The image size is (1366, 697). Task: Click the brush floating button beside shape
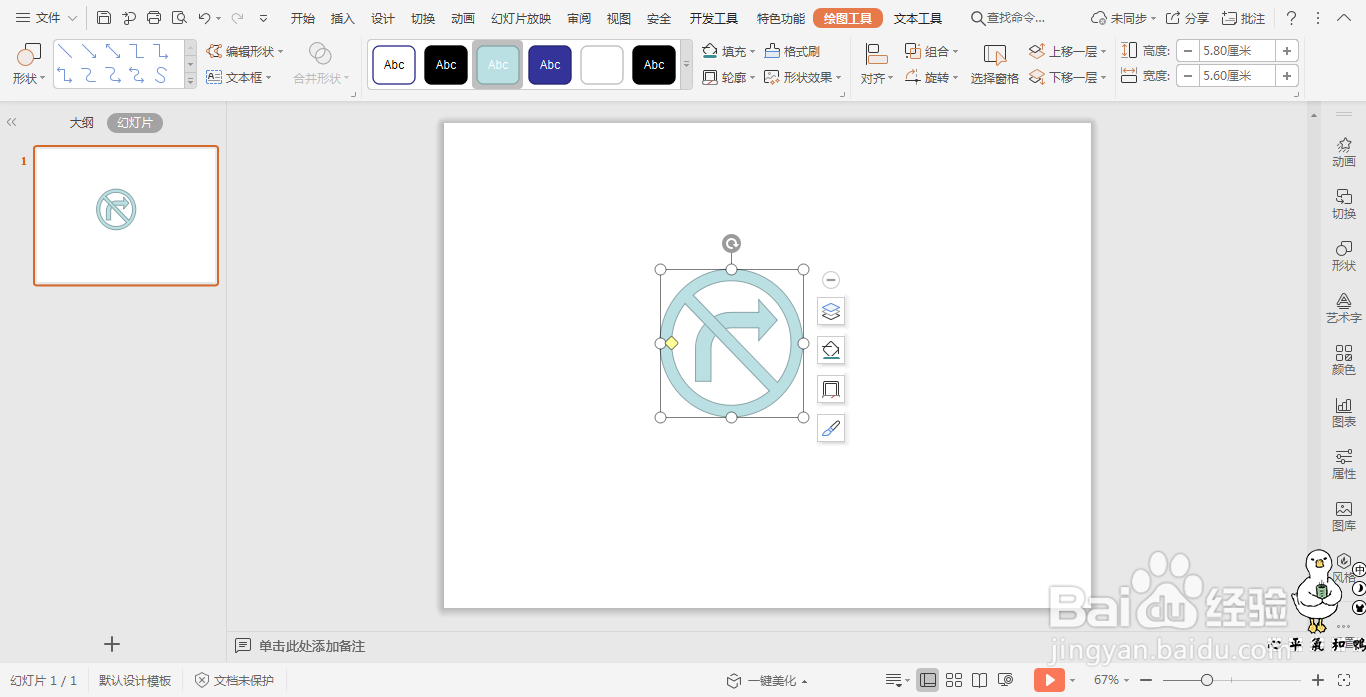(831, 428)
